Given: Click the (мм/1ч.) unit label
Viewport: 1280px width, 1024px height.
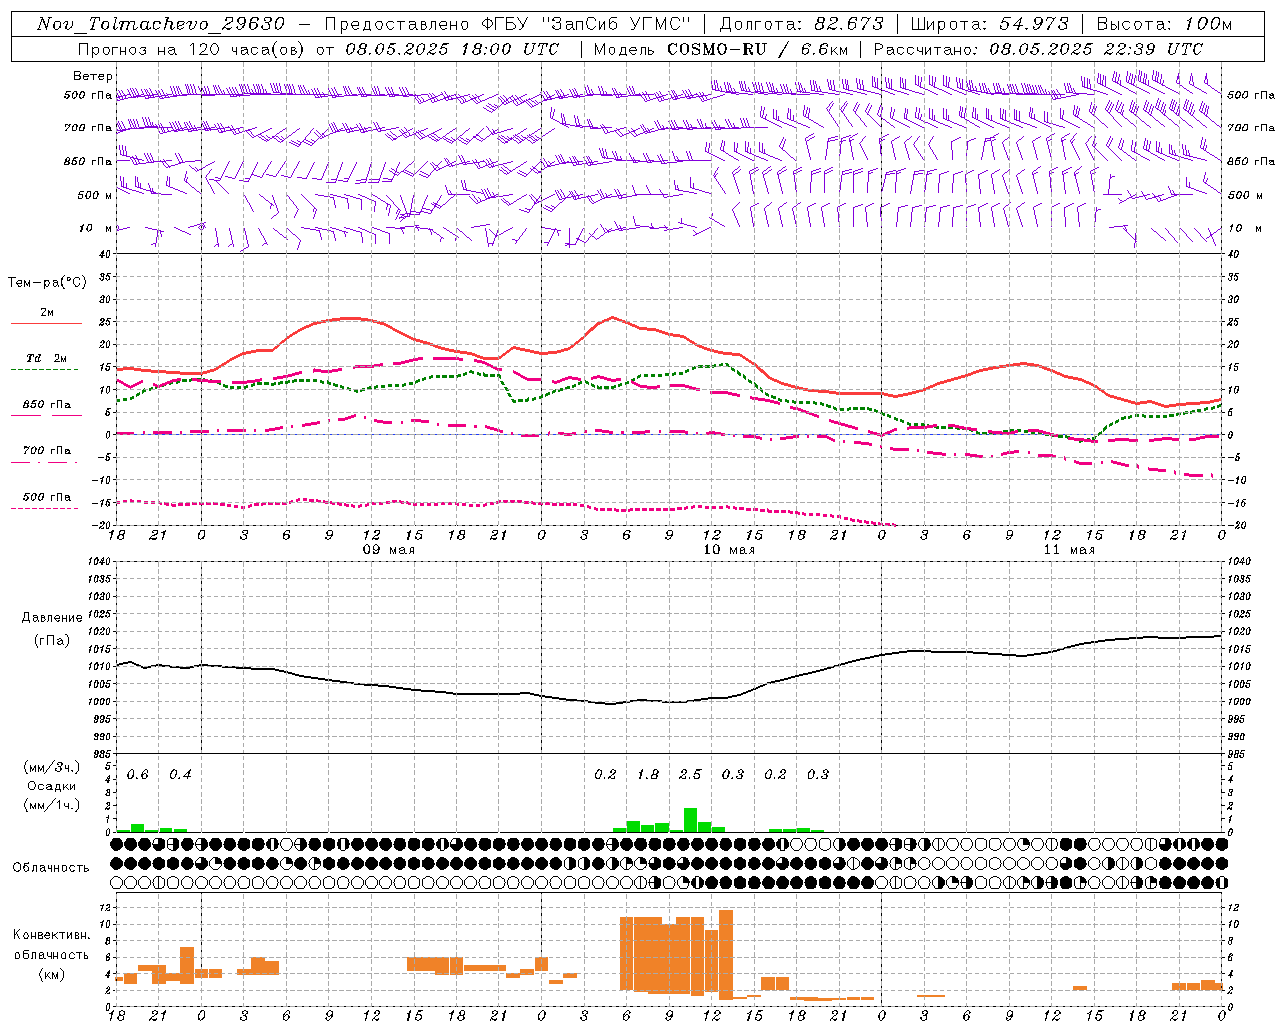Looking at the screenshot, I should [x=51, y=804].
